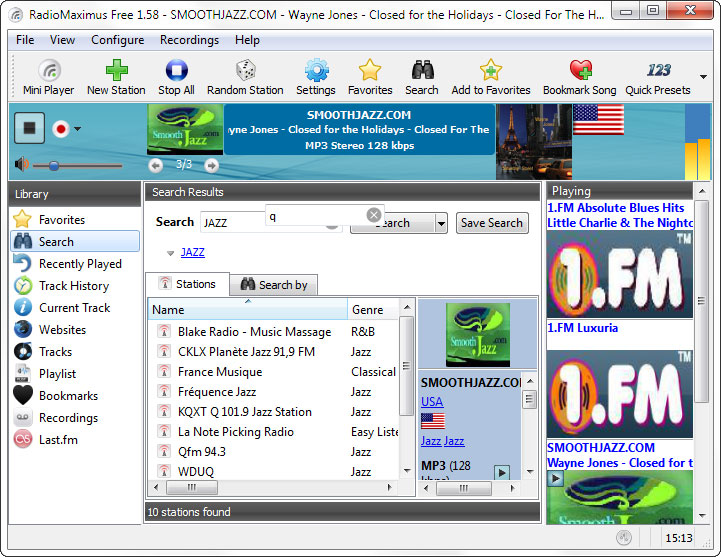Click Stop All in toolbar
This screenshot has height=557, width=721.
(x=176, y=77)
